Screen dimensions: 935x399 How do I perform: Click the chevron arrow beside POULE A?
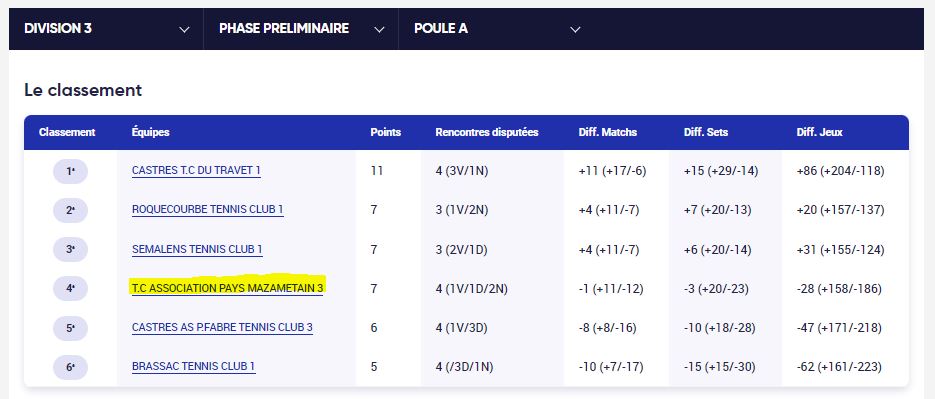(575, 29)
